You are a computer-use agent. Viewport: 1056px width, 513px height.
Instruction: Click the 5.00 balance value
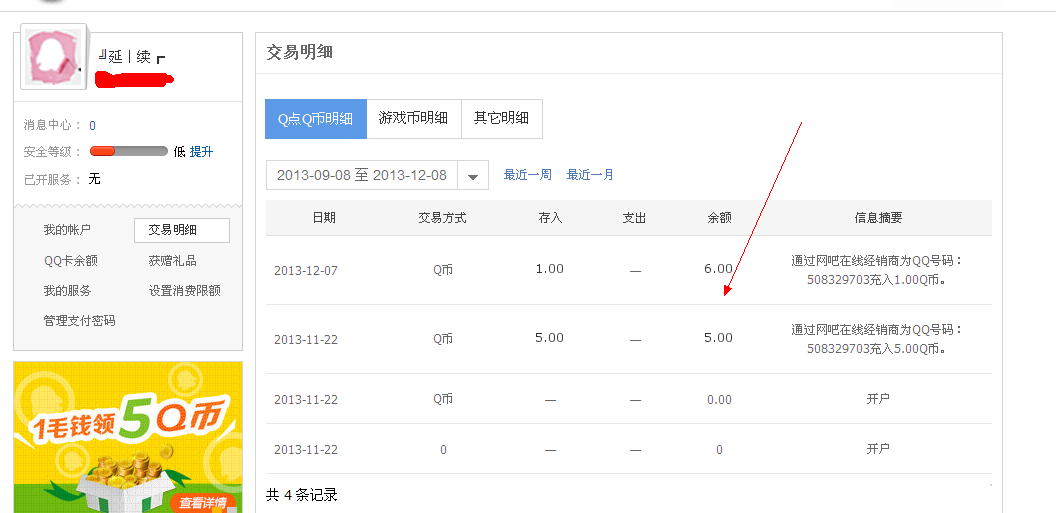719,338
